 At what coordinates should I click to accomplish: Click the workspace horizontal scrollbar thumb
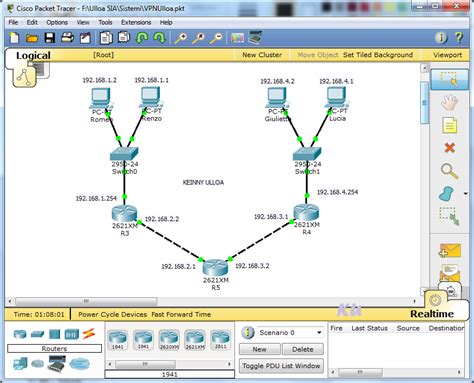coord(86,301)
